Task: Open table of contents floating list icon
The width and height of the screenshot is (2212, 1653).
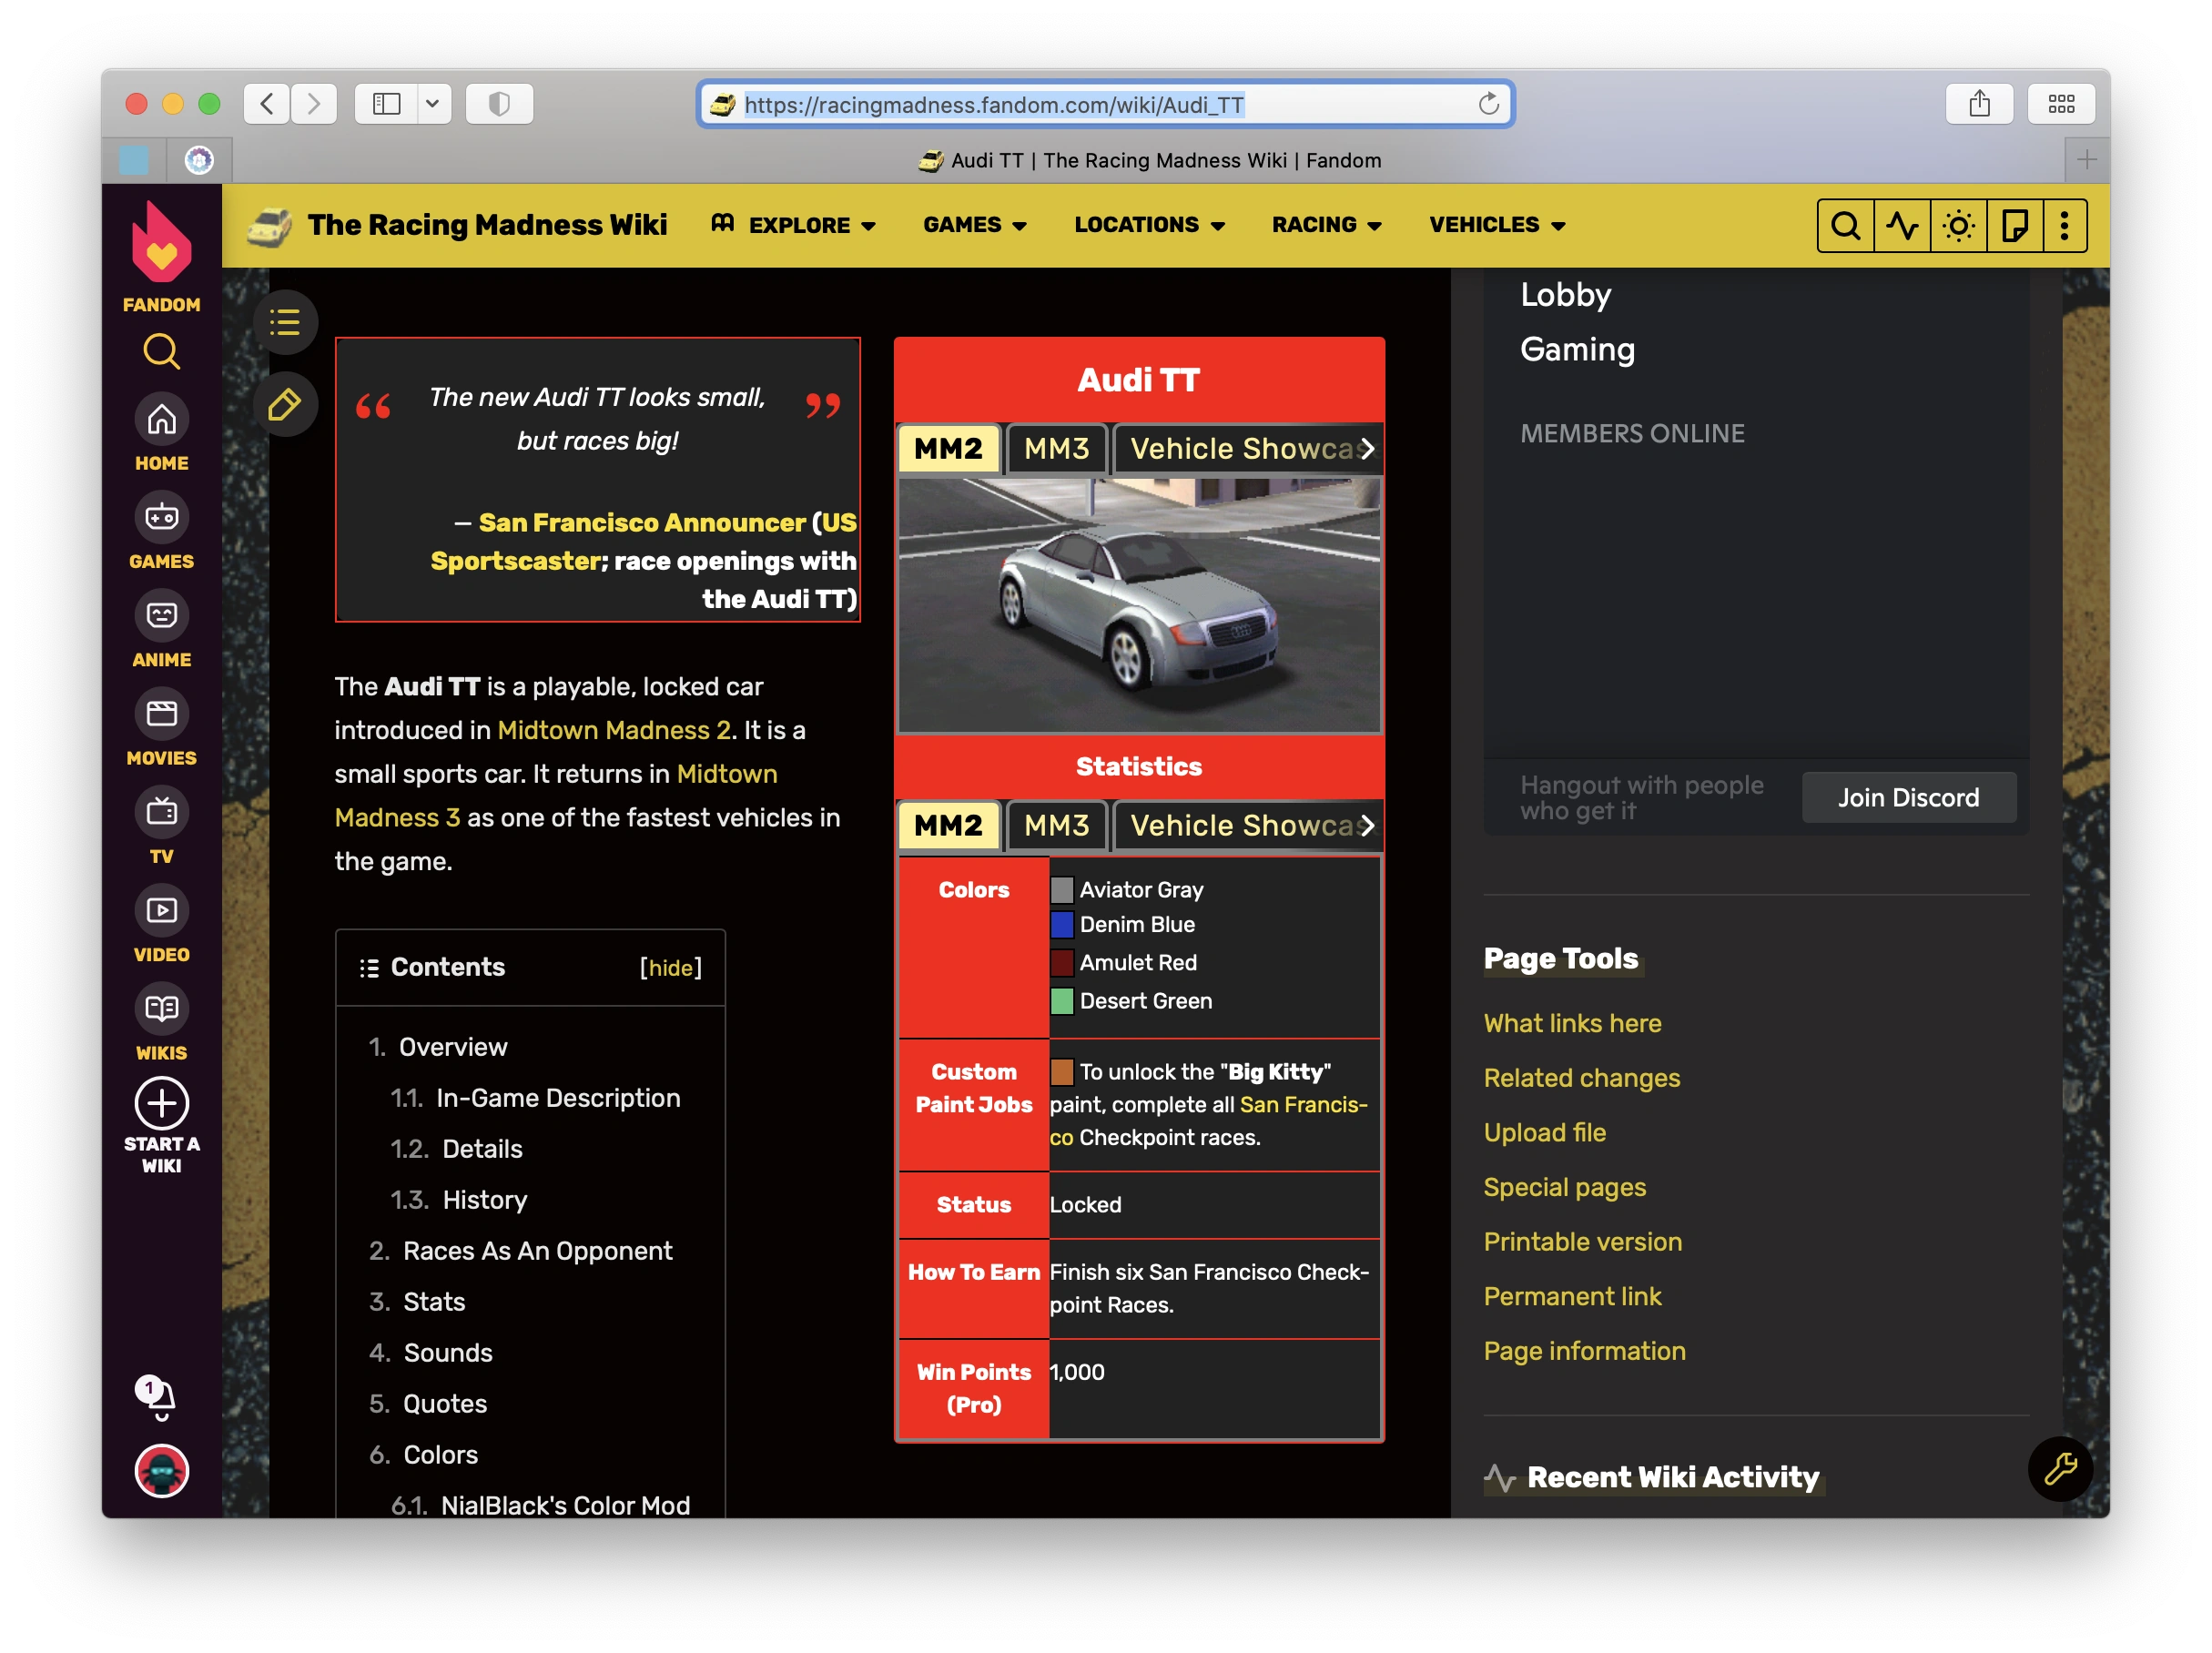Action: [285, 322]
